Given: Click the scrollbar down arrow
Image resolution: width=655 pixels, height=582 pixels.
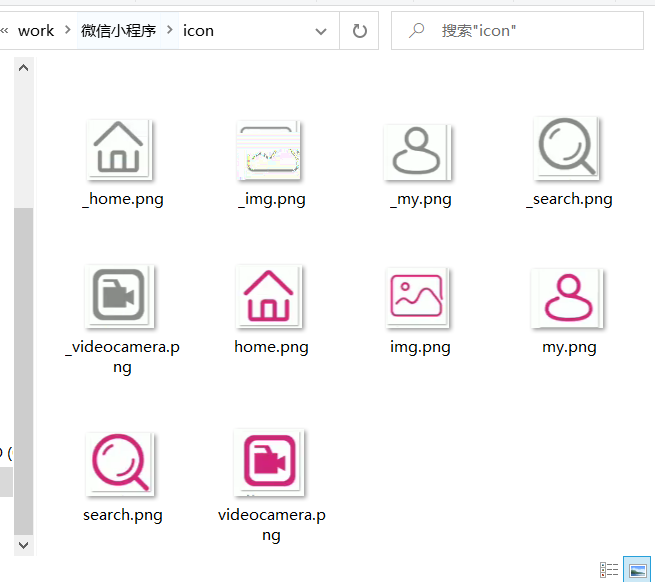Looking at the screenshot, I should pos(23,545).
